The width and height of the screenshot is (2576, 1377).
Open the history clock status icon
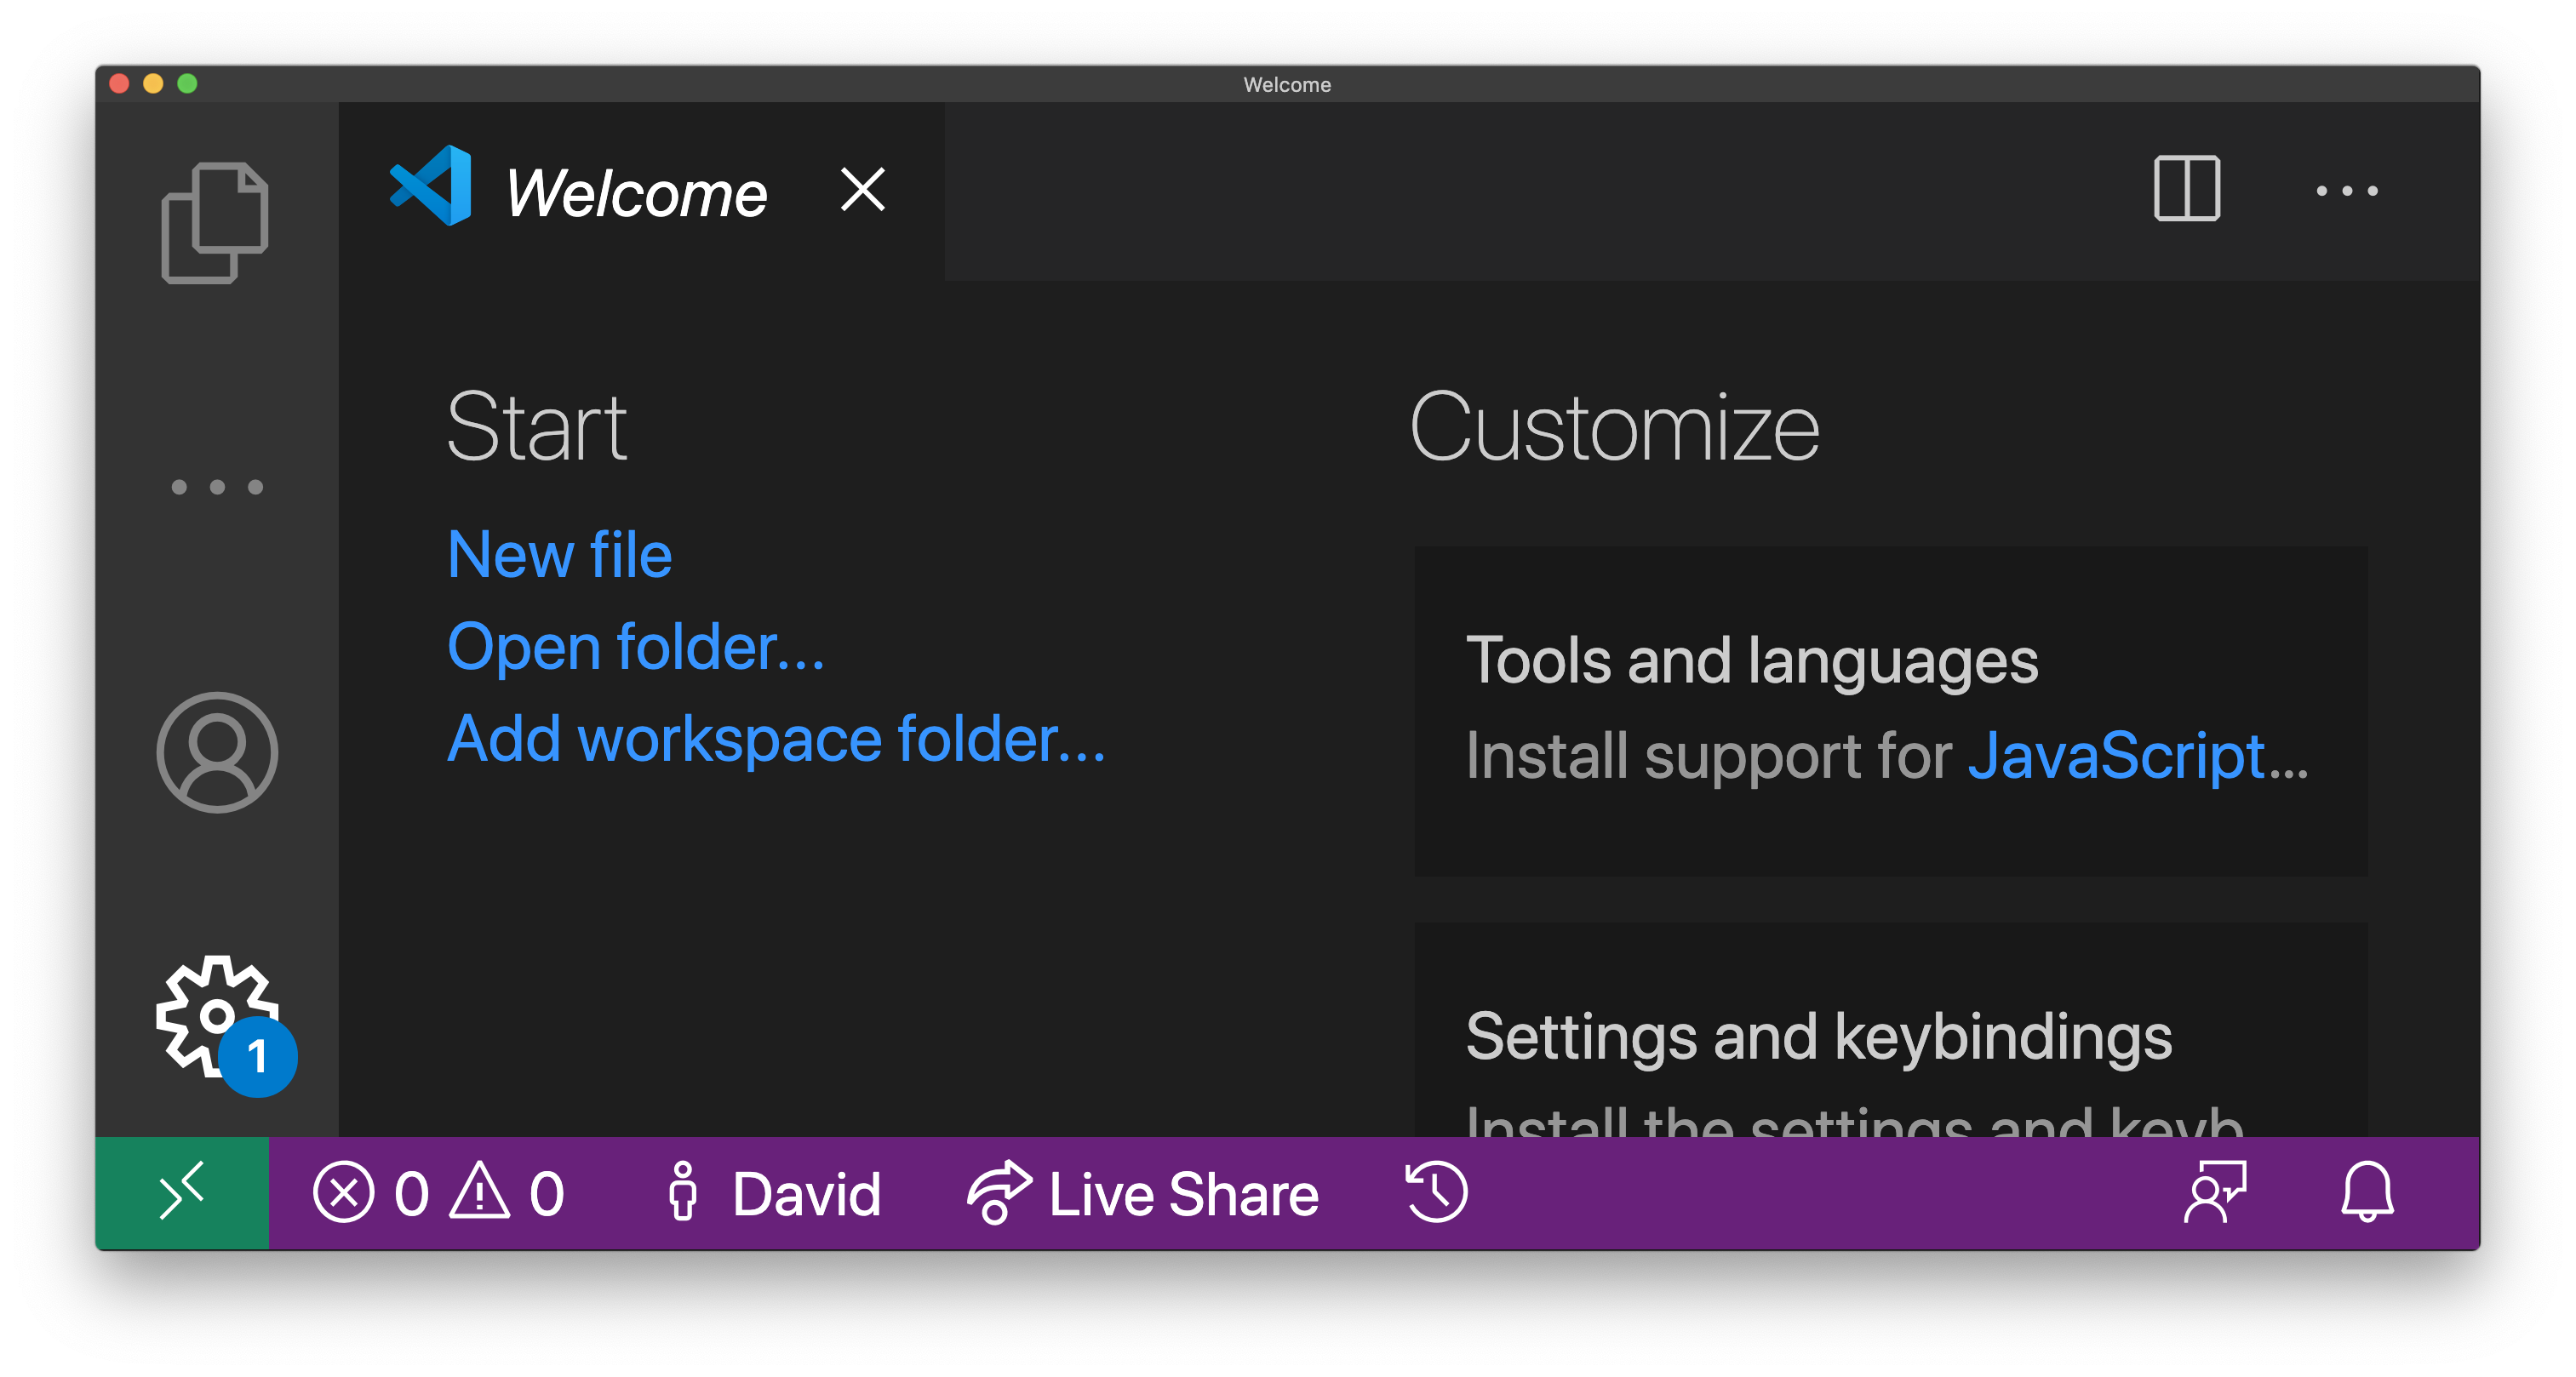1436,1193
